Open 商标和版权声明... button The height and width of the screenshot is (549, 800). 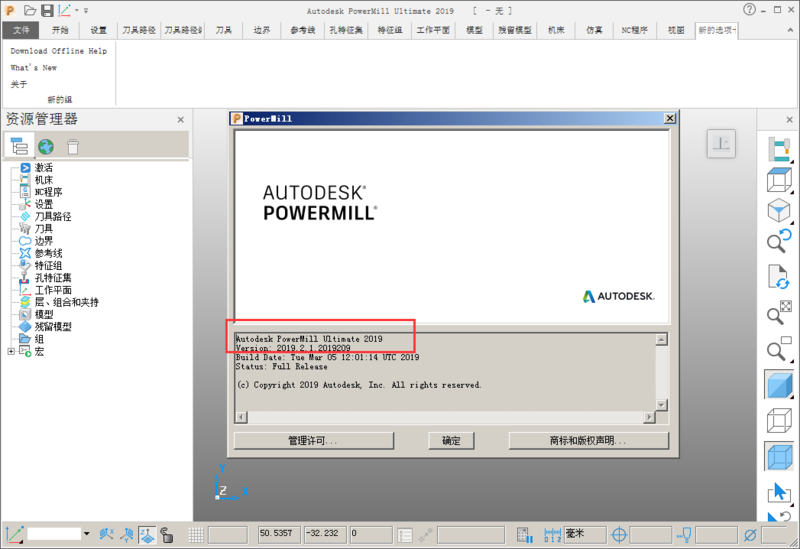588,440
